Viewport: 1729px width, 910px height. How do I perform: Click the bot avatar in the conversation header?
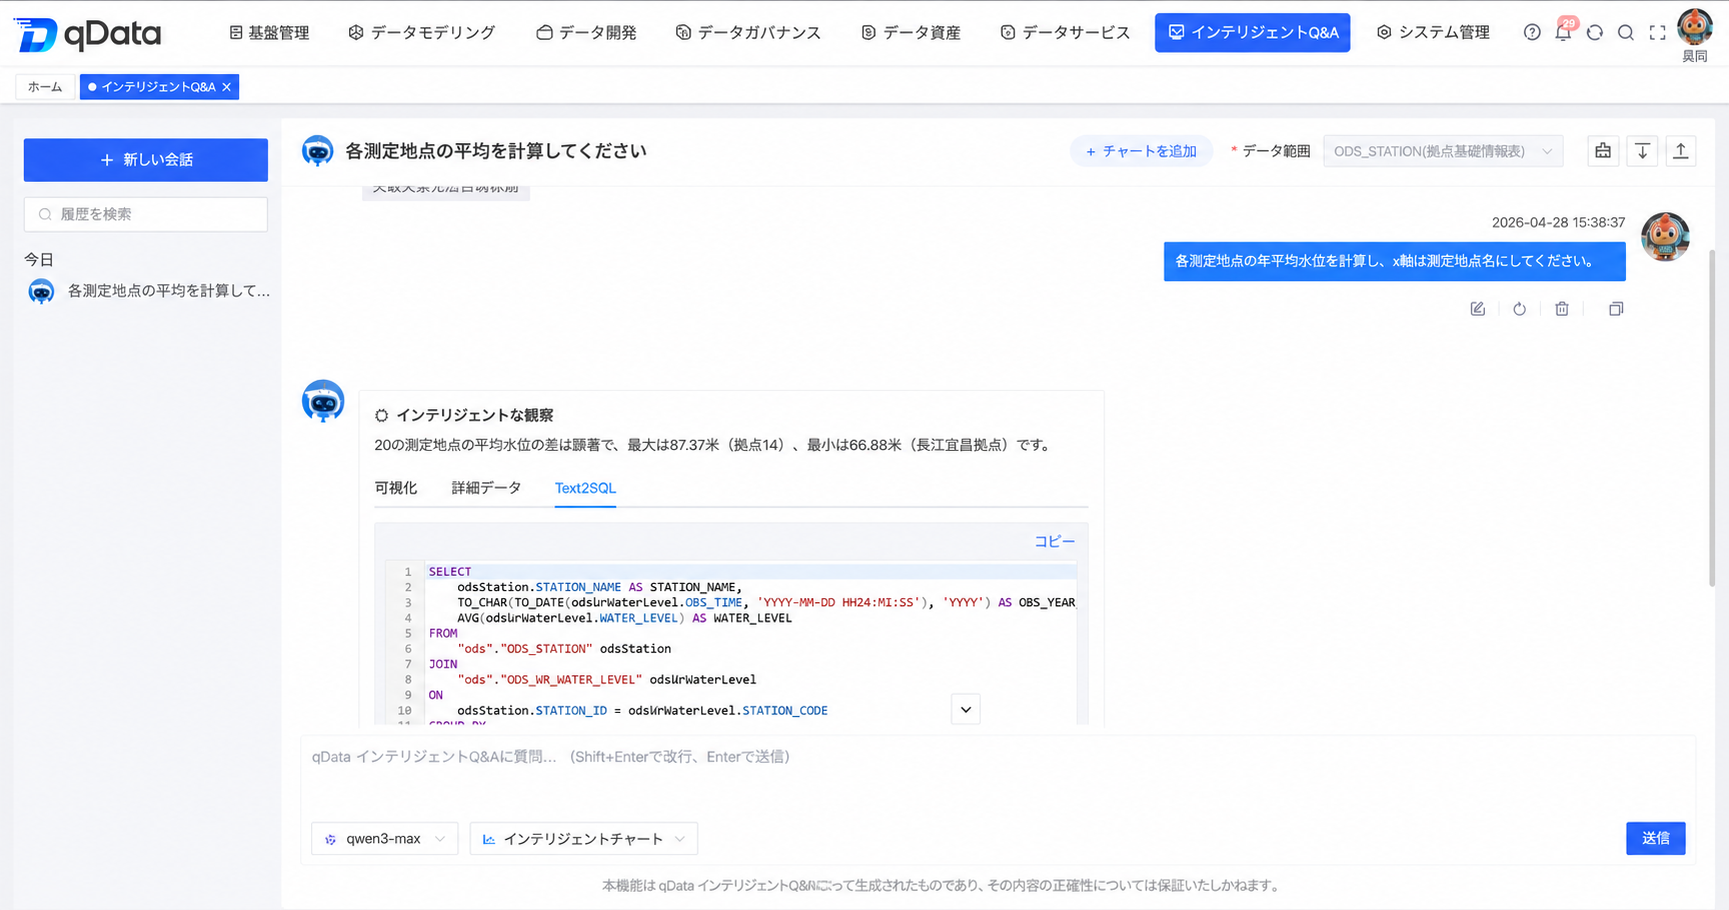pyautogui.click(x=318, y=151)
